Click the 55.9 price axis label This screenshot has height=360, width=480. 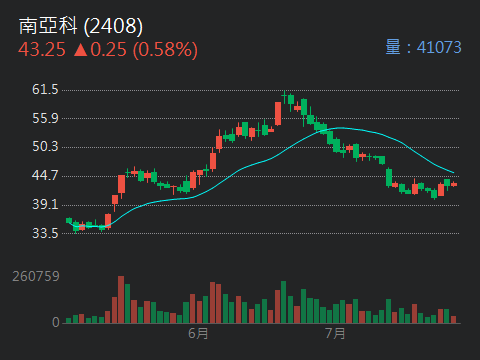coord(45,118)
